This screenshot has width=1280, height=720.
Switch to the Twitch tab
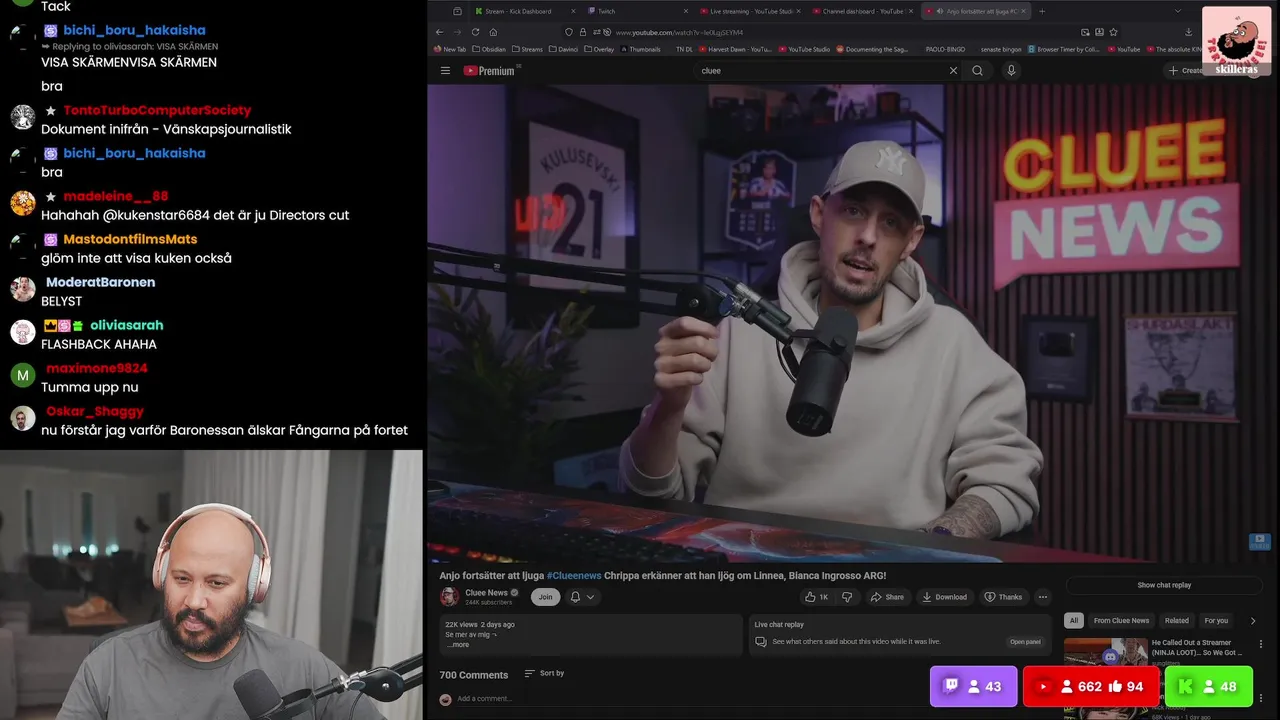(637, 11)
